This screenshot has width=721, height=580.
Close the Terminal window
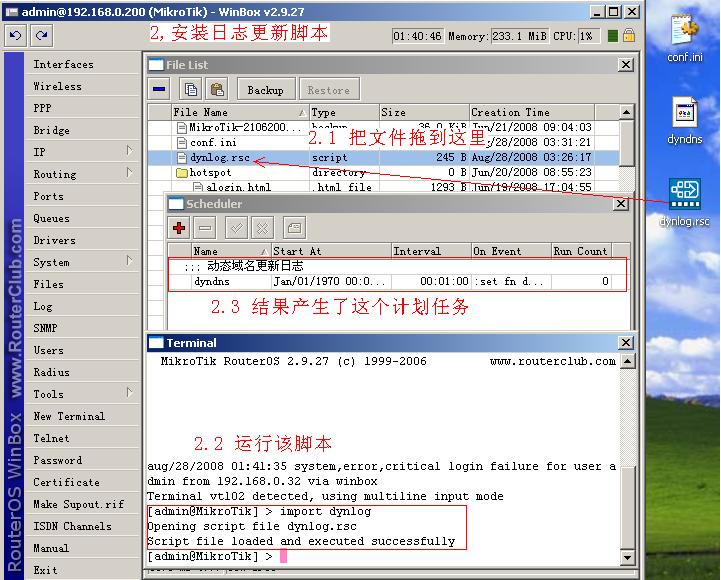[x=626, y=342]
